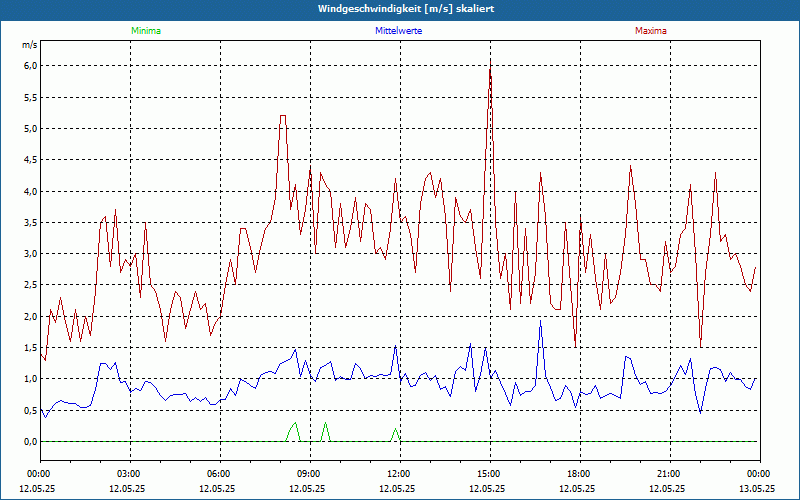The width and height of the screenshot is (800, 500).
Task: Click the 1,5 y-axis value
Action: (31, 348)
